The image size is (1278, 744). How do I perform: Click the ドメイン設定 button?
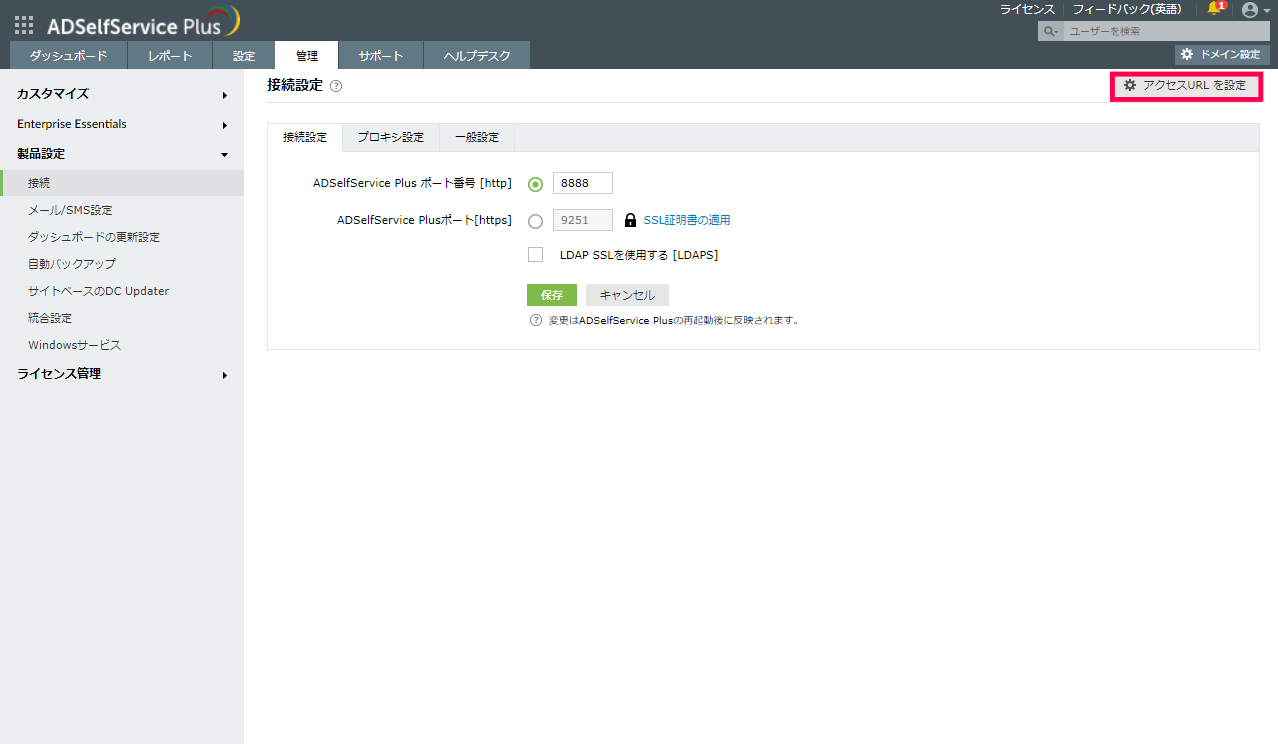[x=1222, y=54]
